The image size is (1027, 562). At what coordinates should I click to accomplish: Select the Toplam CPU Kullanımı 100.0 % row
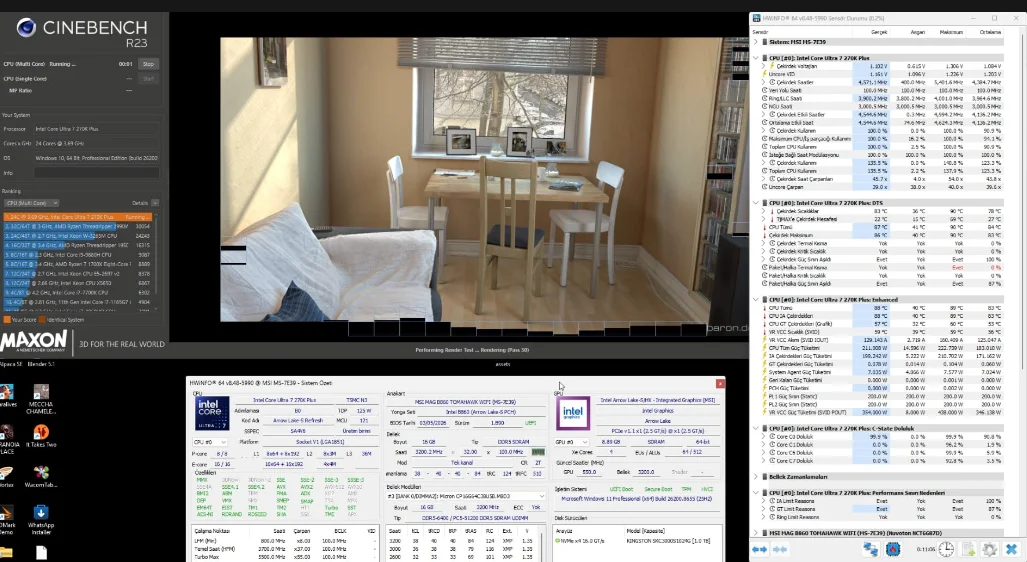tap(882, 147)
